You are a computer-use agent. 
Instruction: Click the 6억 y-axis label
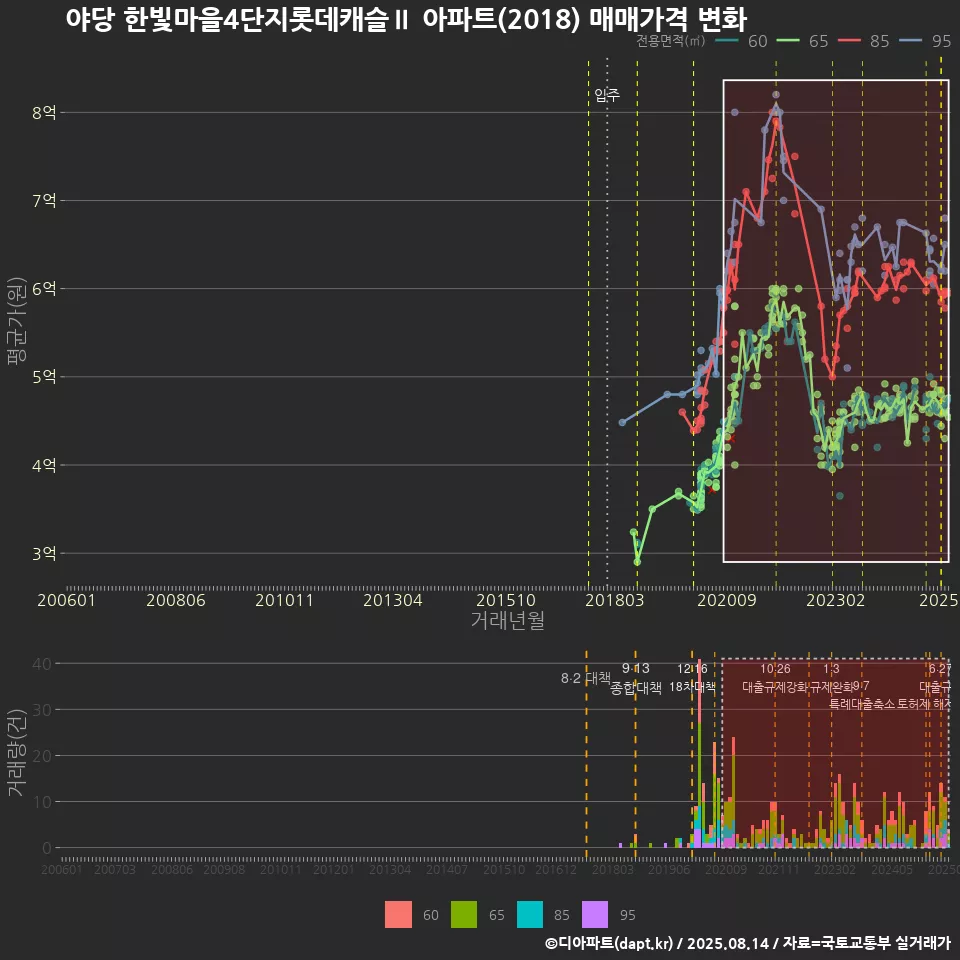pyautogui.click(x=44, y=289)
